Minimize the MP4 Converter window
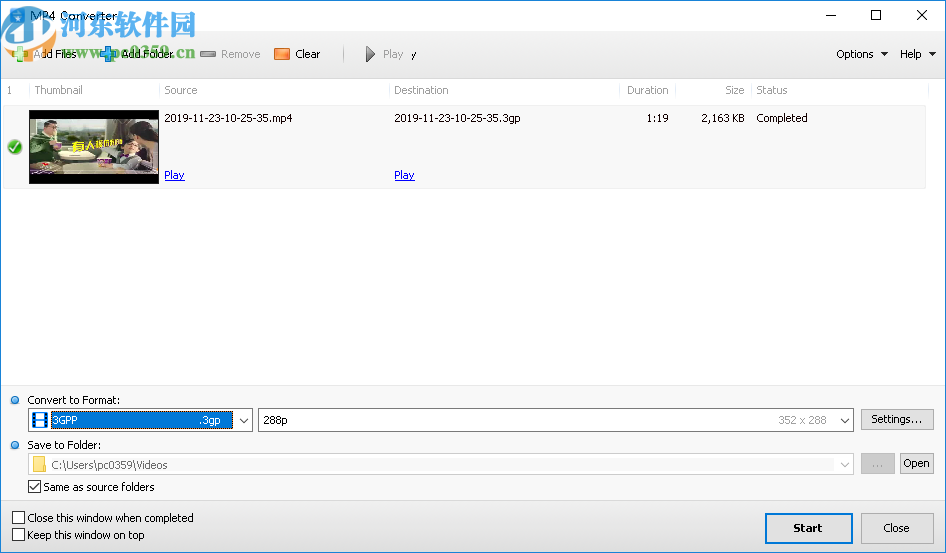 pos(831,15)
